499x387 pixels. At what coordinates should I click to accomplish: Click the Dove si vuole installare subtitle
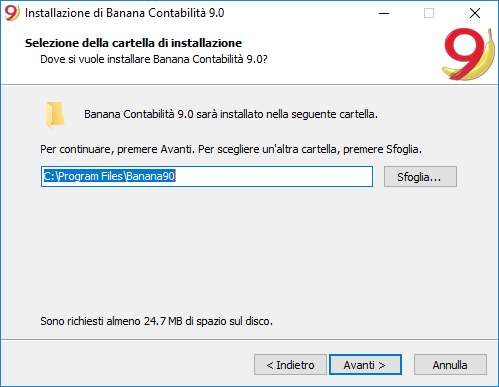pyautogui.click(x=154, y=59)
